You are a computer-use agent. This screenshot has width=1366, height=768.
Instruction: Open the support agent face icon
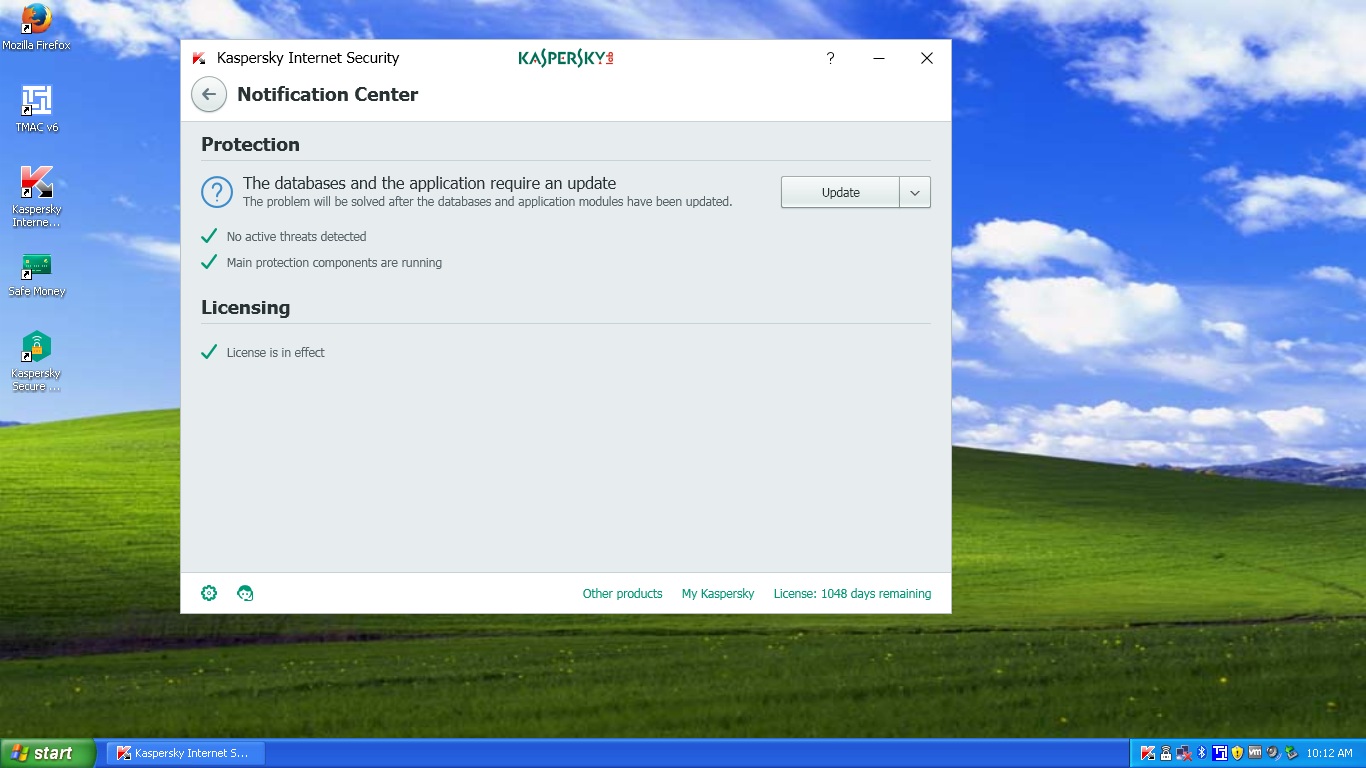245,593
